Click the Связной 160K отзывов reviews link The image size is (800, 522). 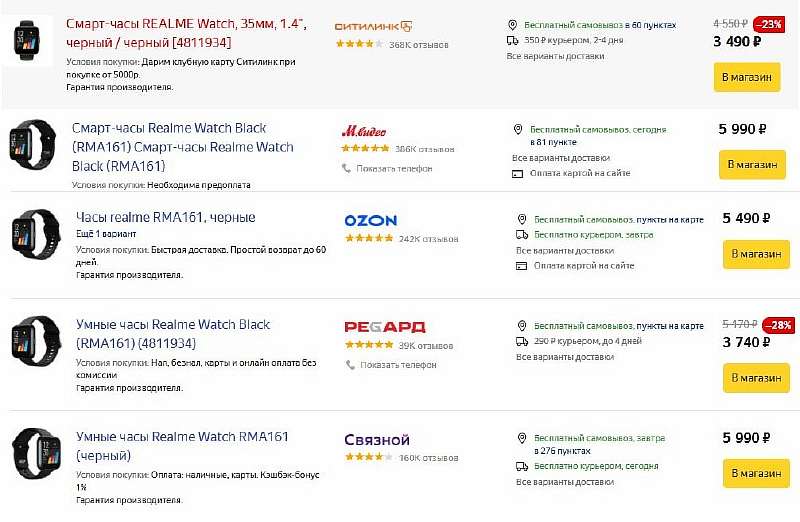[x=428, y=458]
